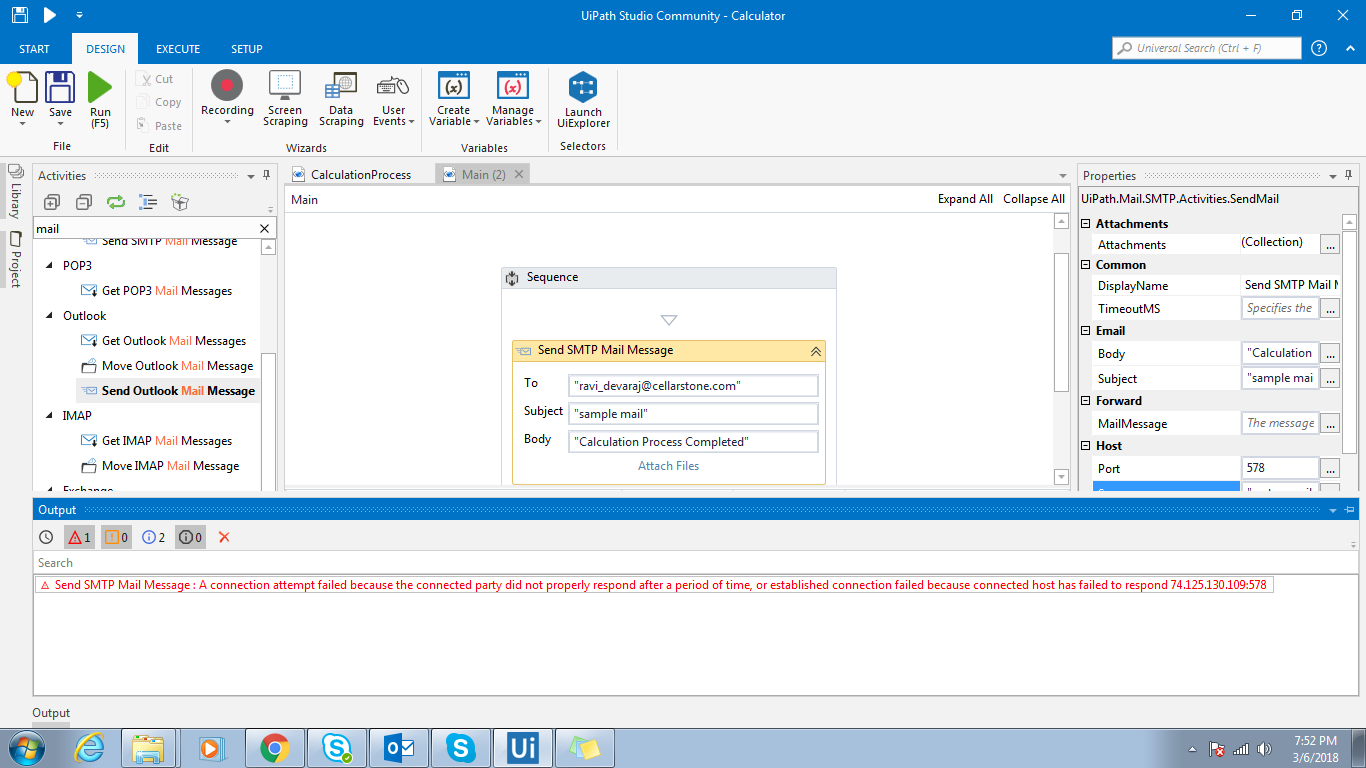1366x768 pixels.
Task: Toggle info messages filter in Output
Action: pos(153,537)
